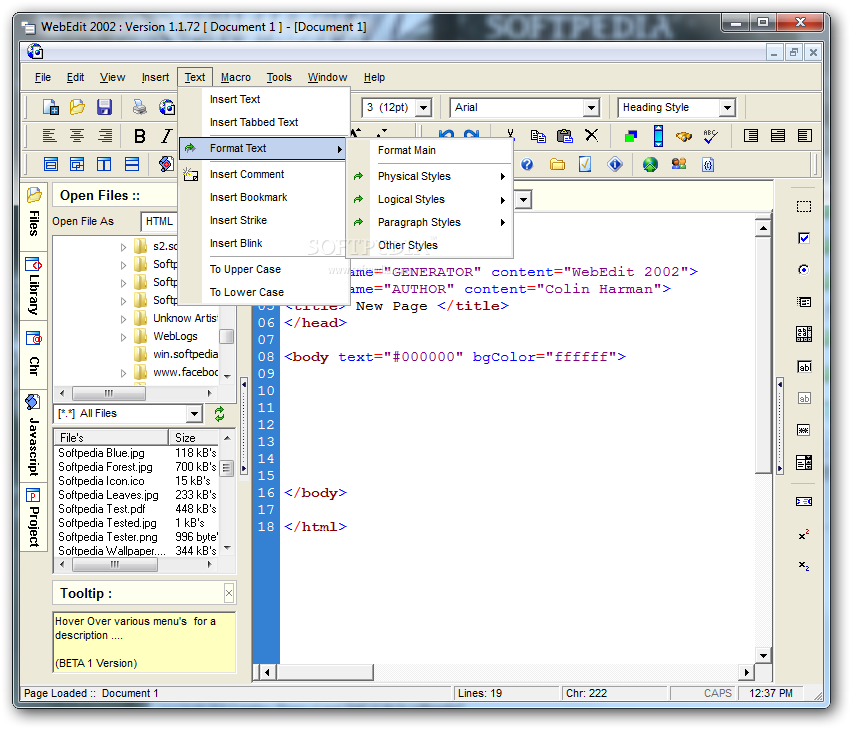Image resolution: width=851 pixels, height=729 pixels.
Task: Insert a checkbox using the right toolbar icon
Action: [x=804, y=238]
